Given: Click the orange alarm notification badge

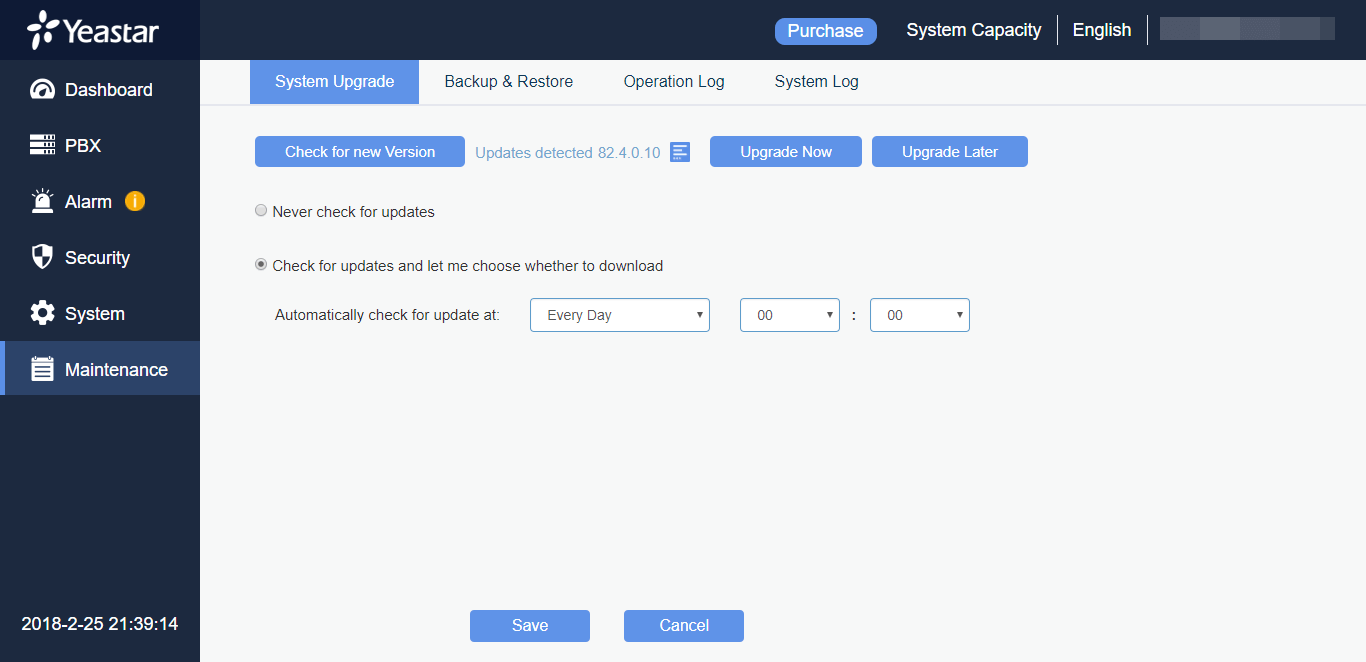Looking at the screenshot, I should pyautogui.click(x=135, y=201).
